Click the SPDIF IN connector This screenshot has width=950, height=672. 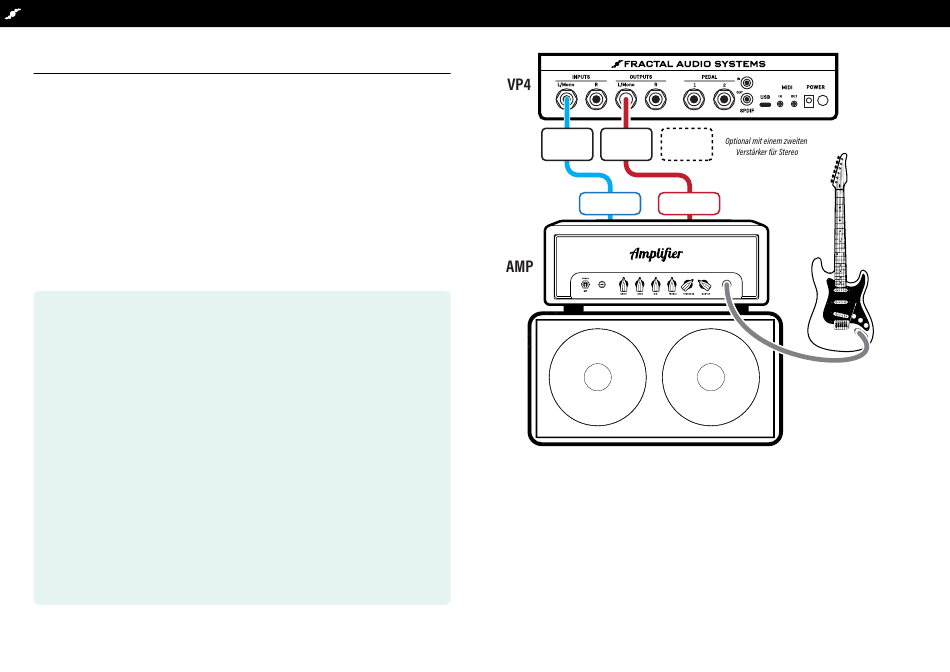point(747,82)
